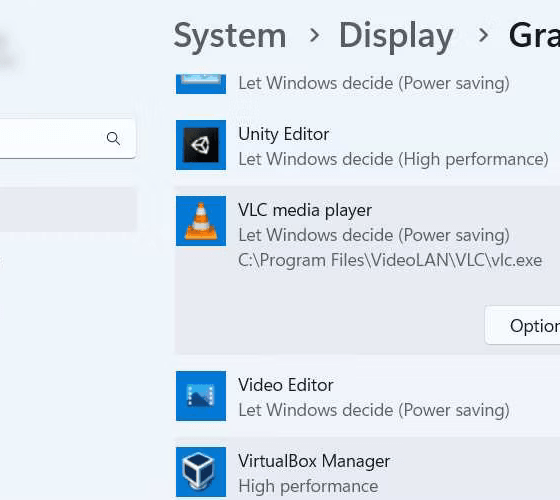Select the Video Editor entry title
This screenshot has height=500, width=560.
point(286,385)
